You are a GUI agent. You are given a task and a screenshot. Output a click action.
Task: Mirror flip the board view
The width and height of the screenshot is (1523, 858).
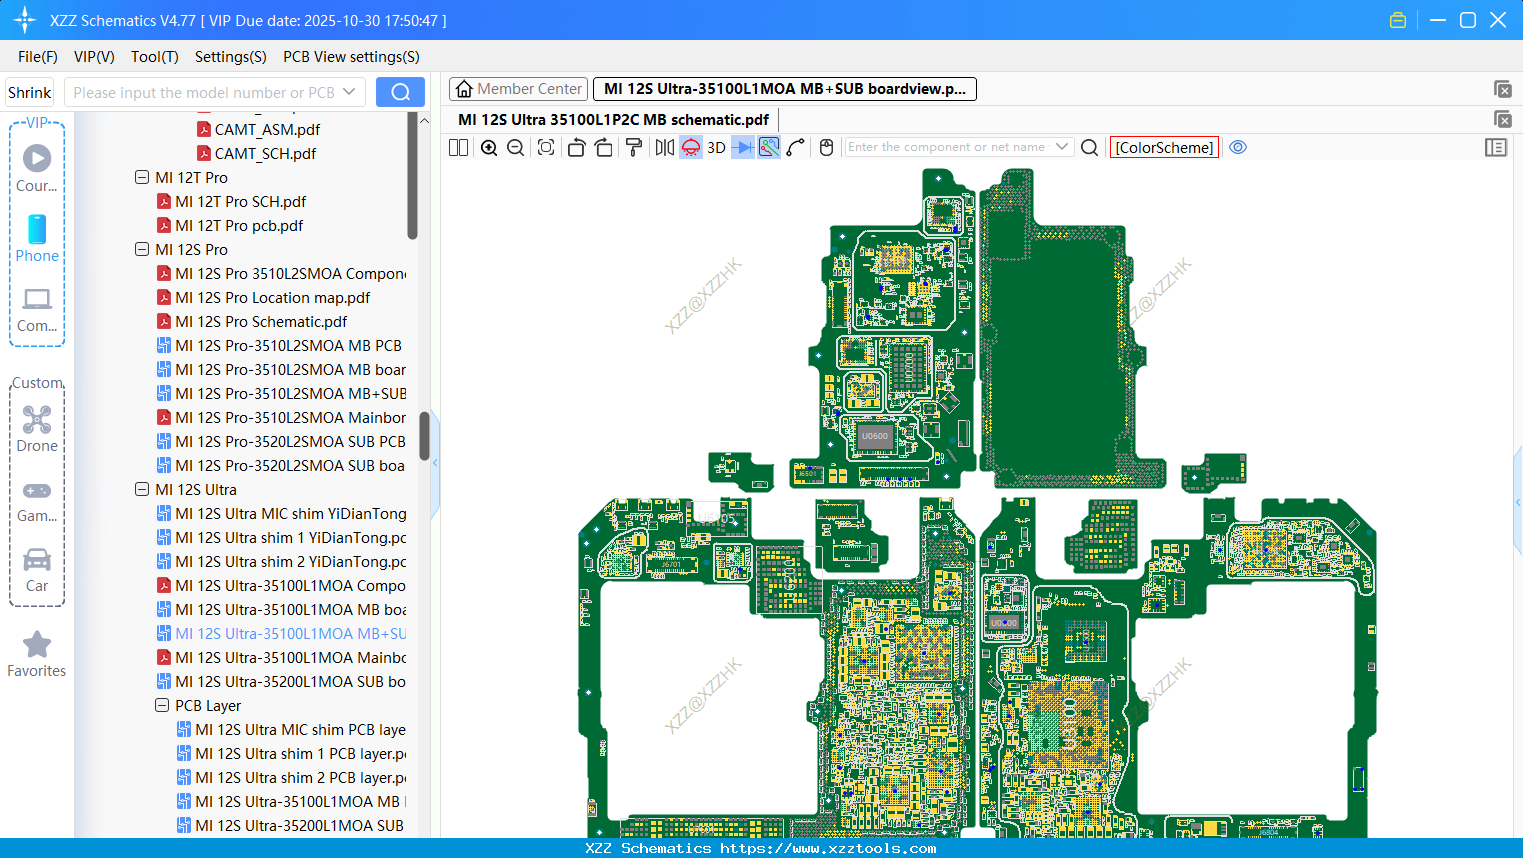coord(664,147)
